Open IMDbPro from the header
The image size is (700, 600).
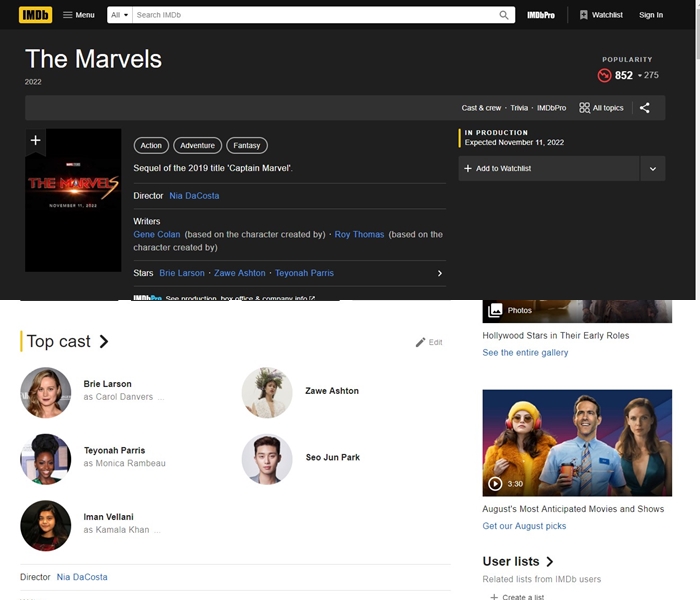(x=541, y=15)
